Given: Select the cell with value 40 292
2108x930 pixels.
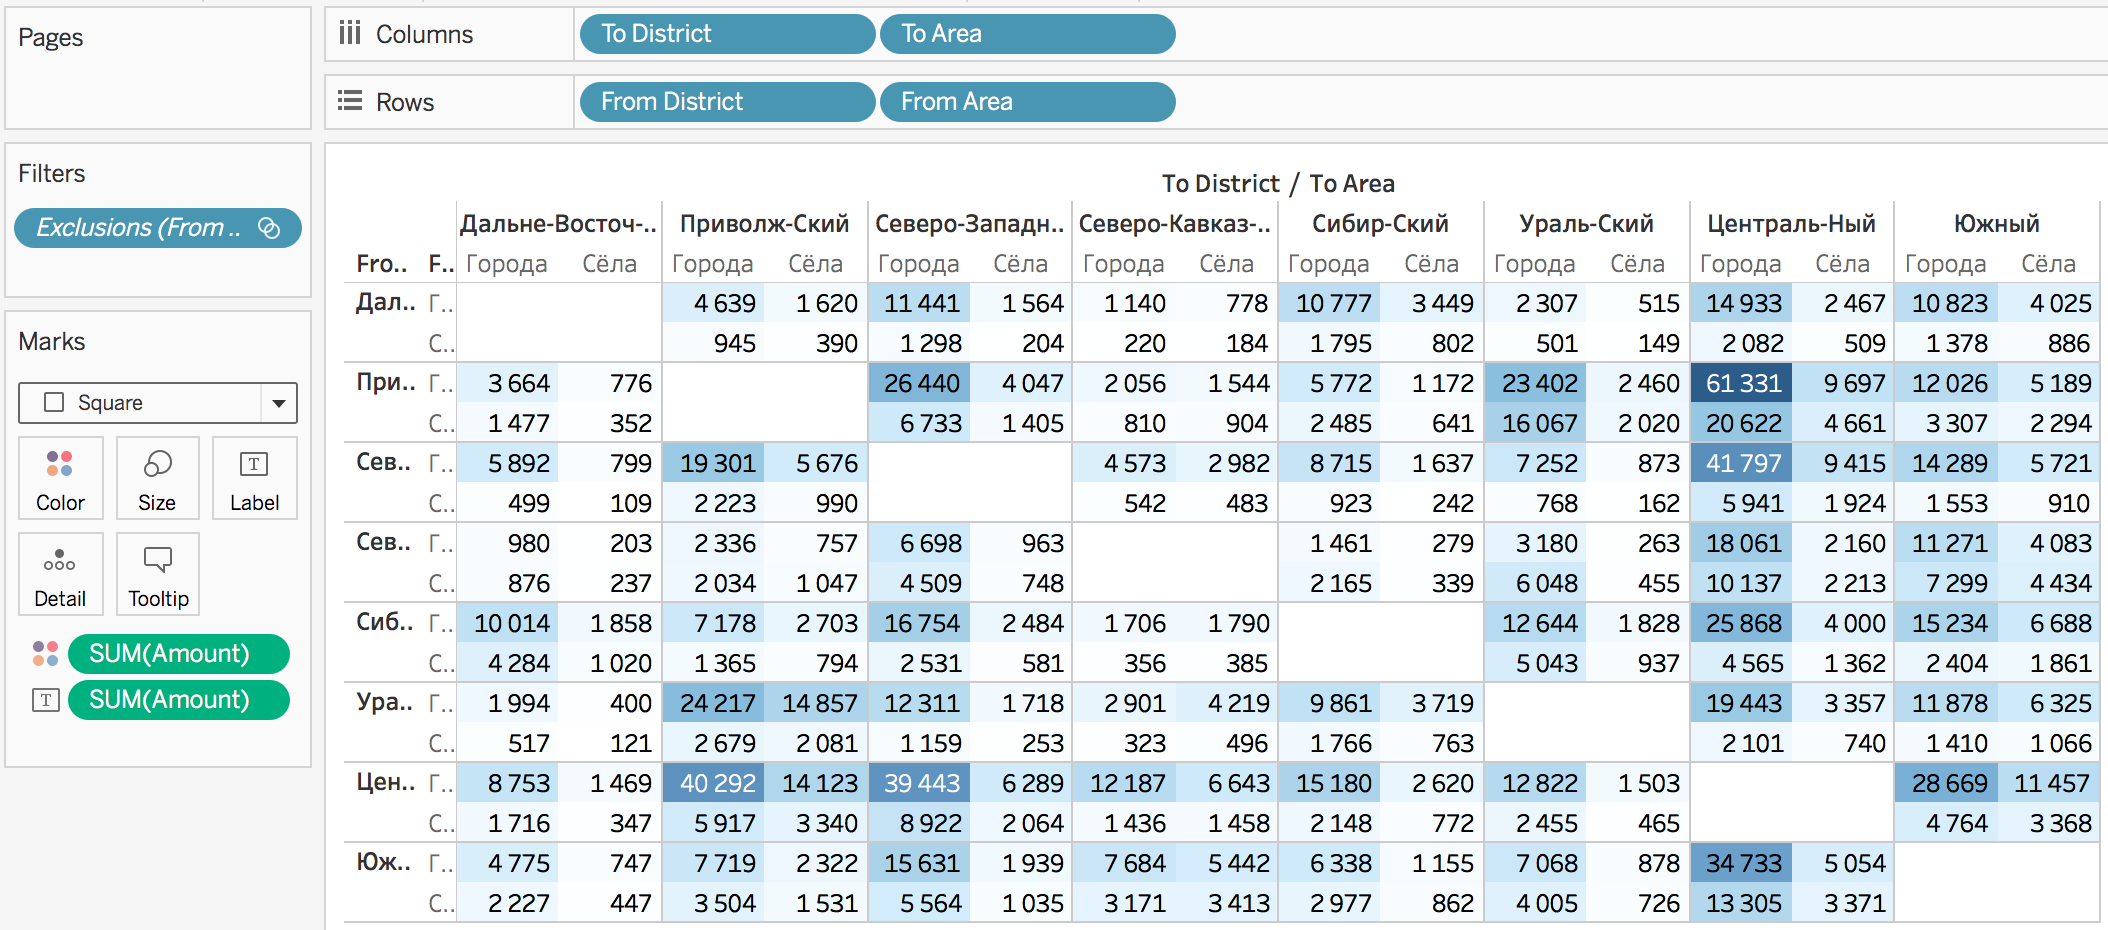Looking at the screenshot, I should [716, 783].
